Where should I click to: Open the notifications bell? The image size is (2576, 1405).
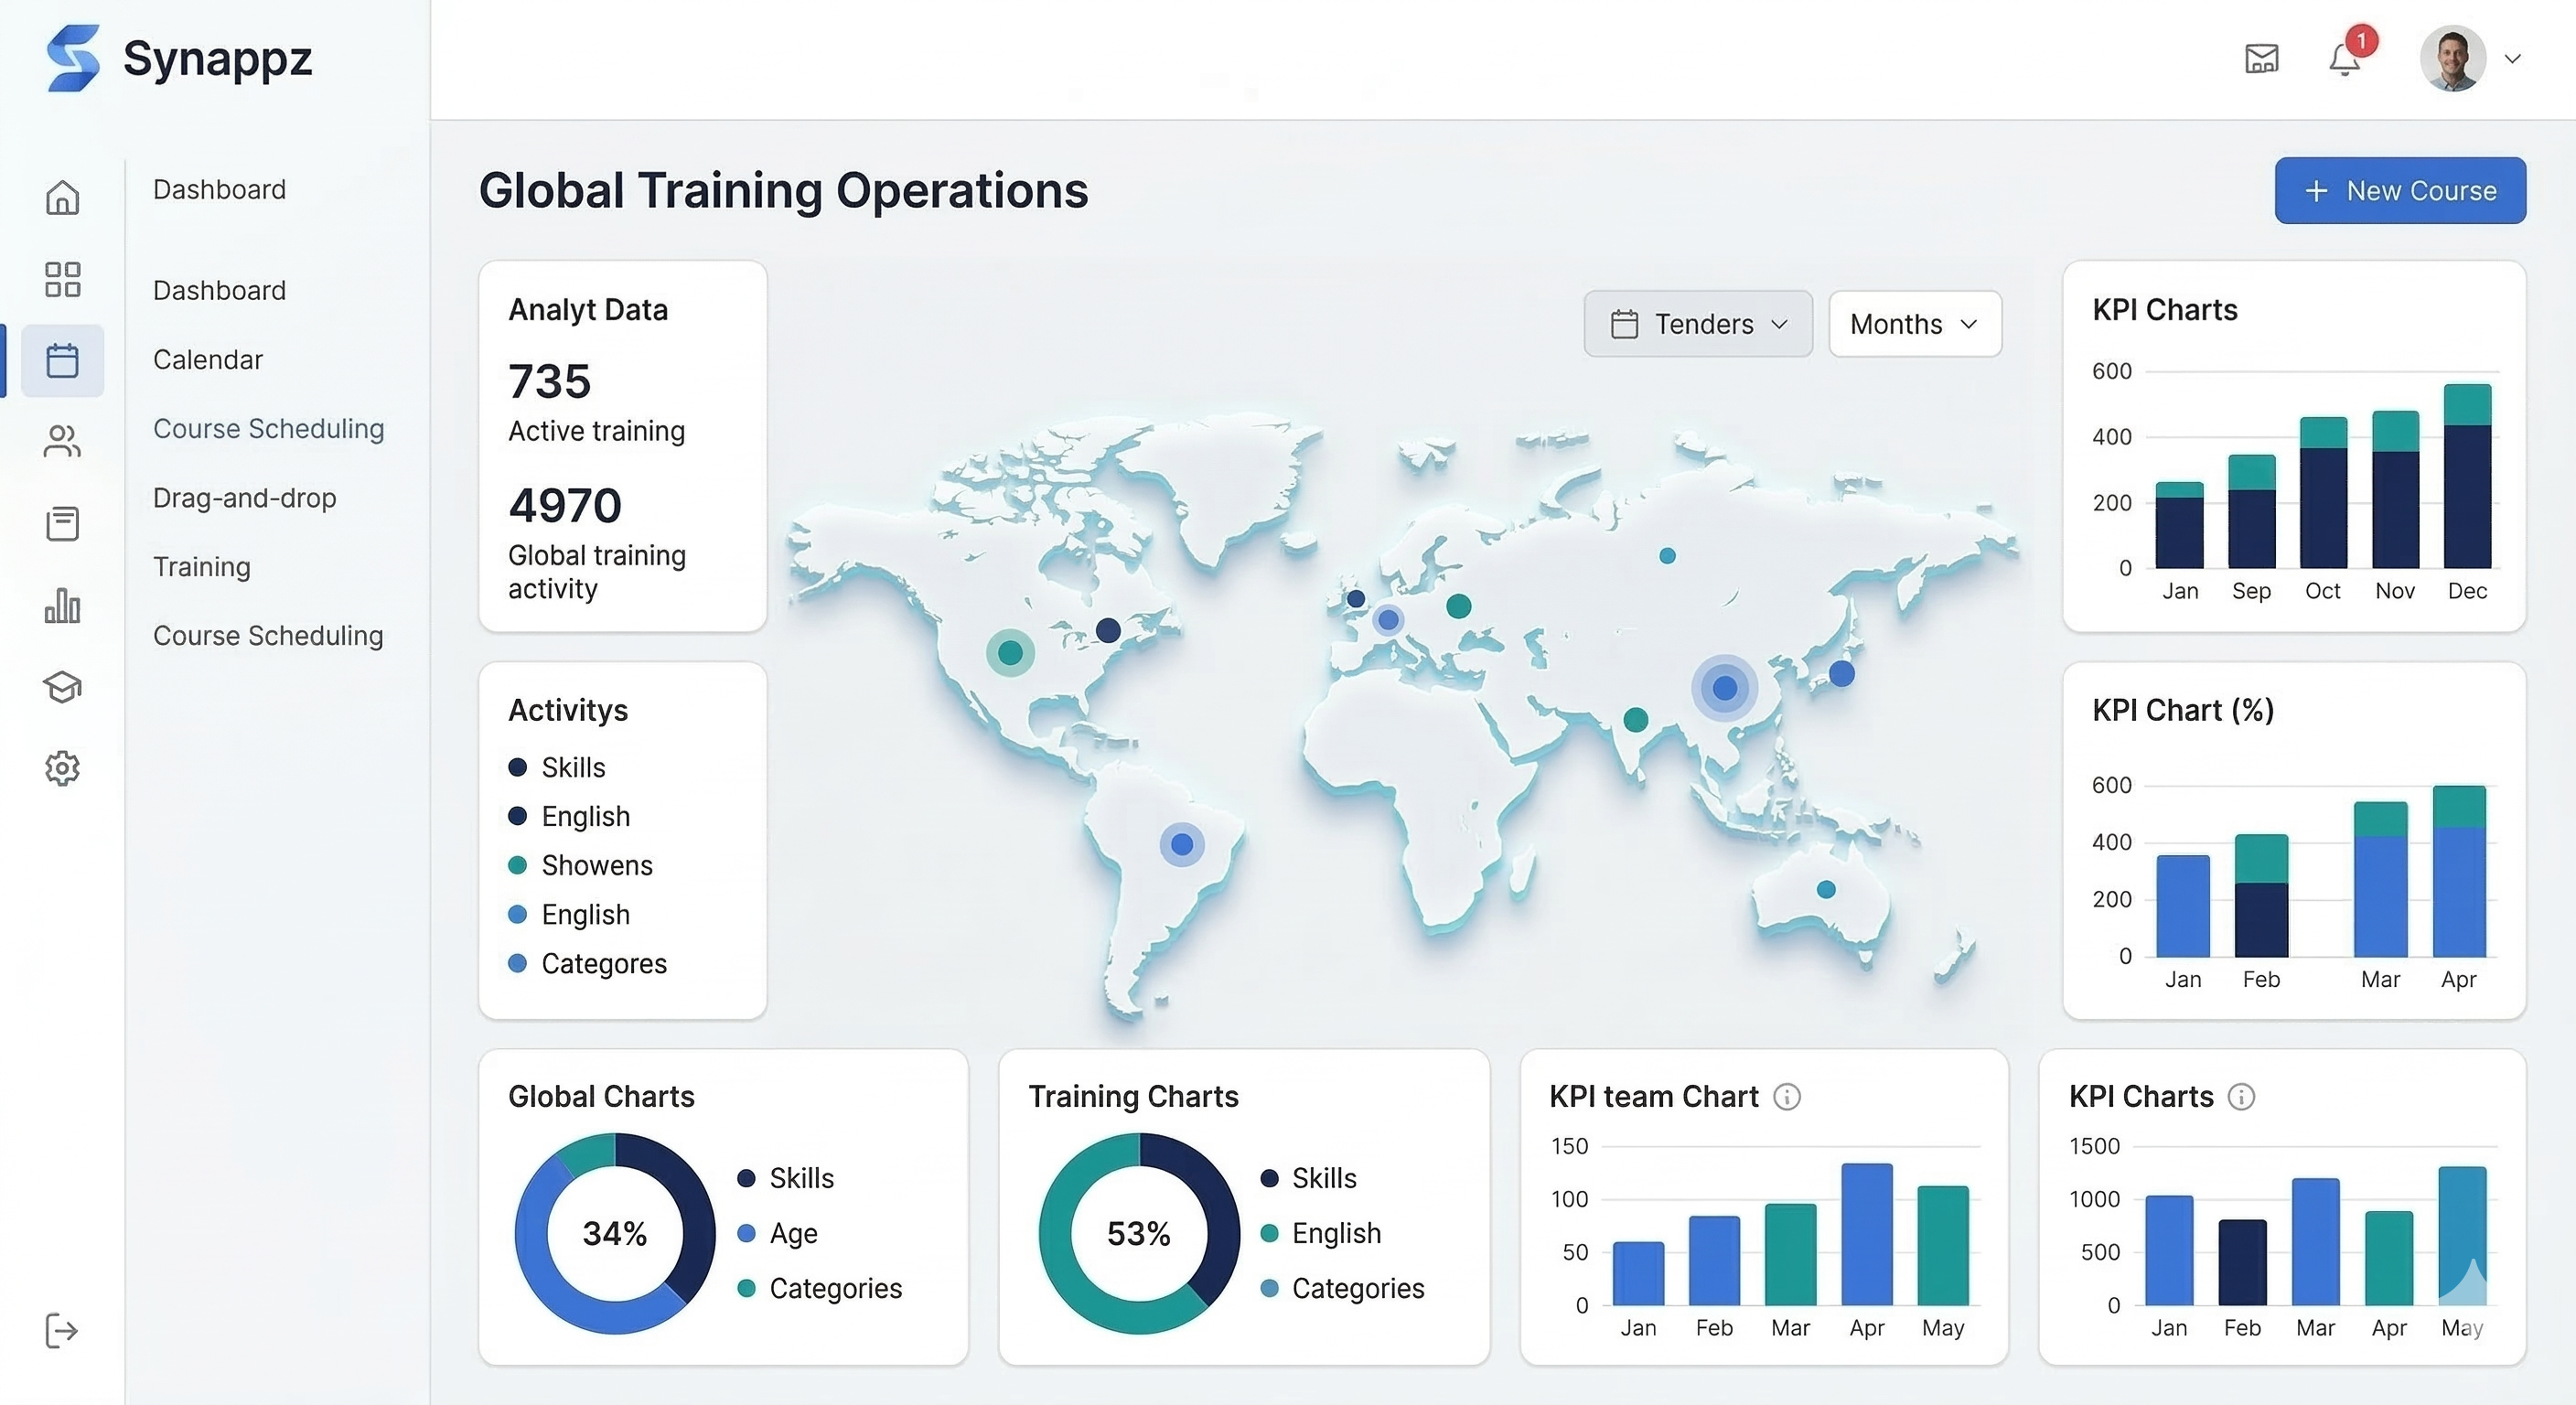2343,60
